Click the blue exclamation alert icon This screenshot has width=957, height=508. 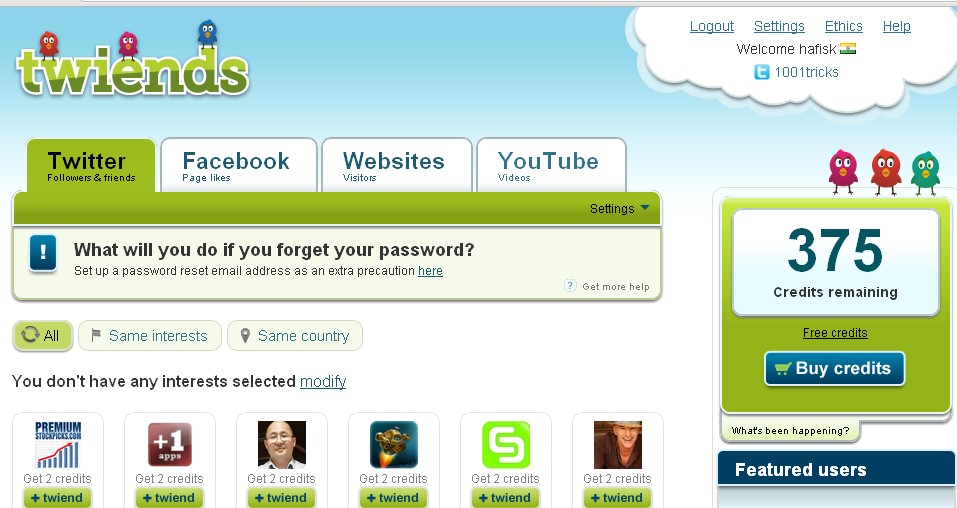point(43,253)
